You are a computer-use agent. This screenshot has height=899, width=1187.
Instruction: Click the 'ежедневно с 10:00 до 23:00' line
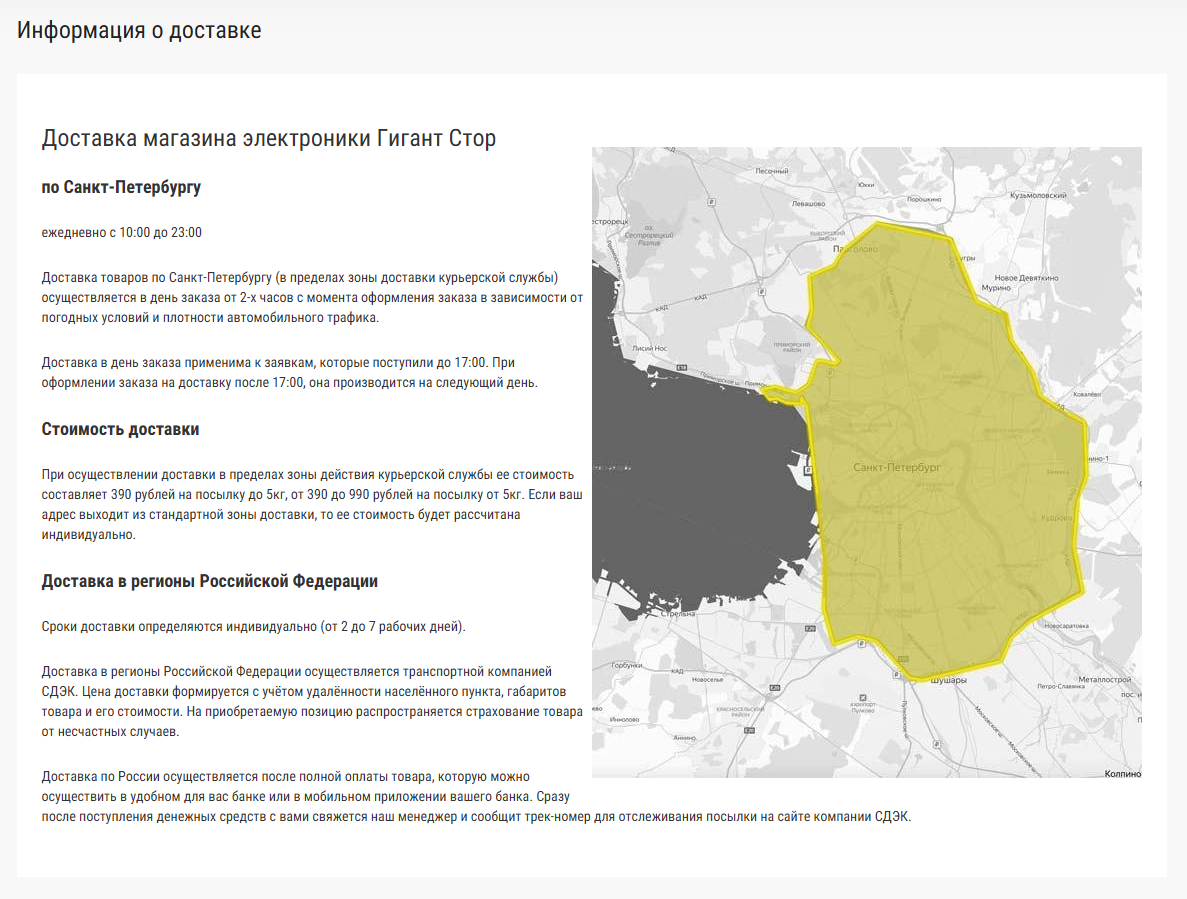coord(122,232)
